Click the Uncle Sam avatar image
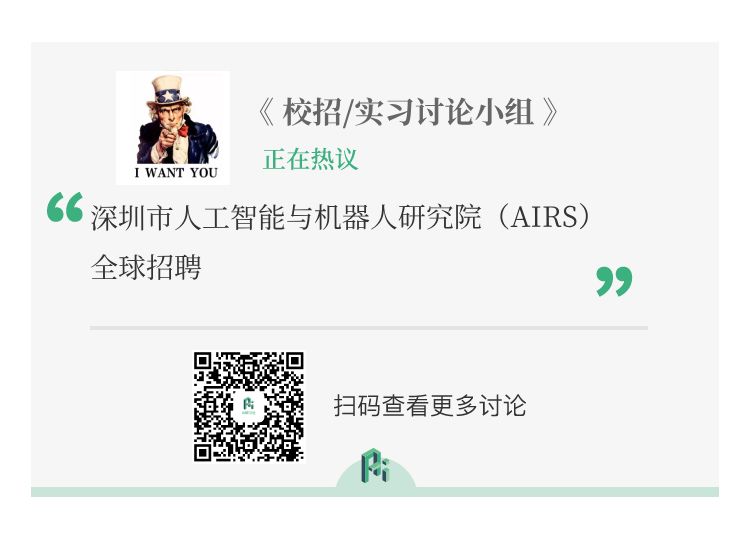 (x=173, y=128)
